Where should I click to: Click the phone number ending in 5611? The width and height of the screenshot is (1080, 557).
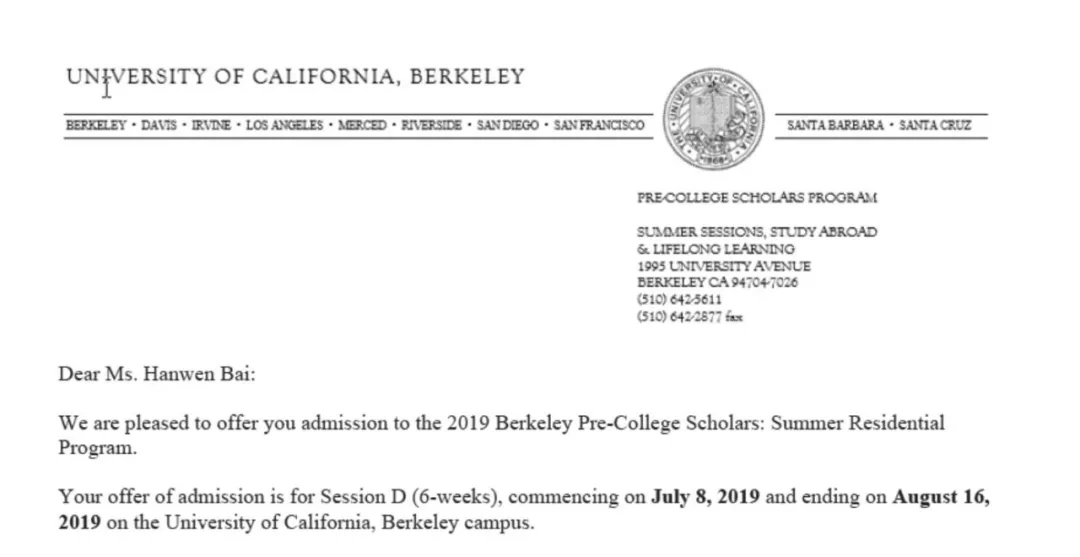679,300
